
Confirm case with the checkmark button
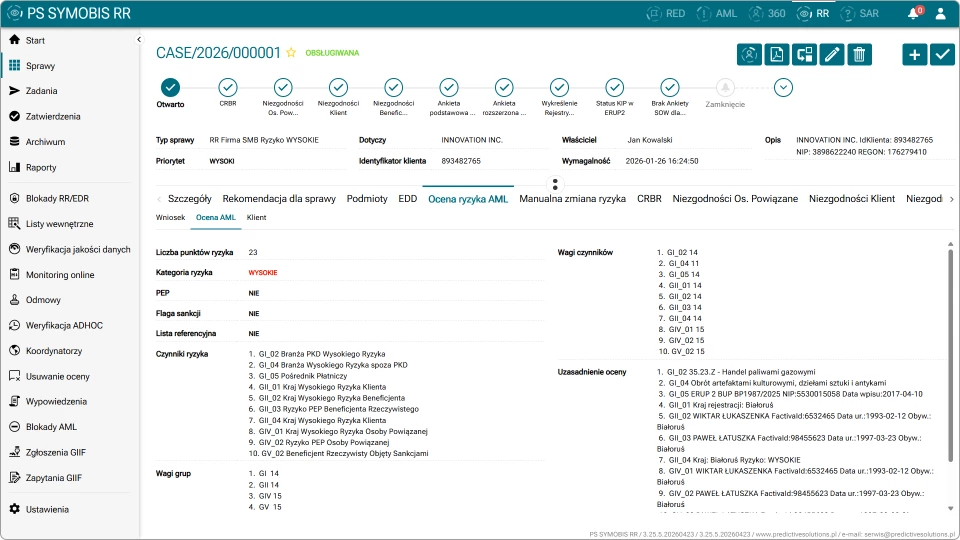pyautogui.click(x=942, y=54)
